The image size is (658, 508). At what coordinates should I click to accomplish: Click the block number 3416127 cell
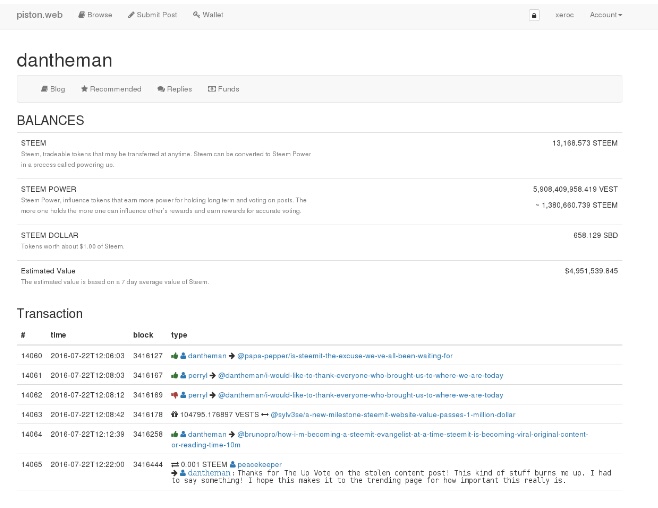pos(148,356)
